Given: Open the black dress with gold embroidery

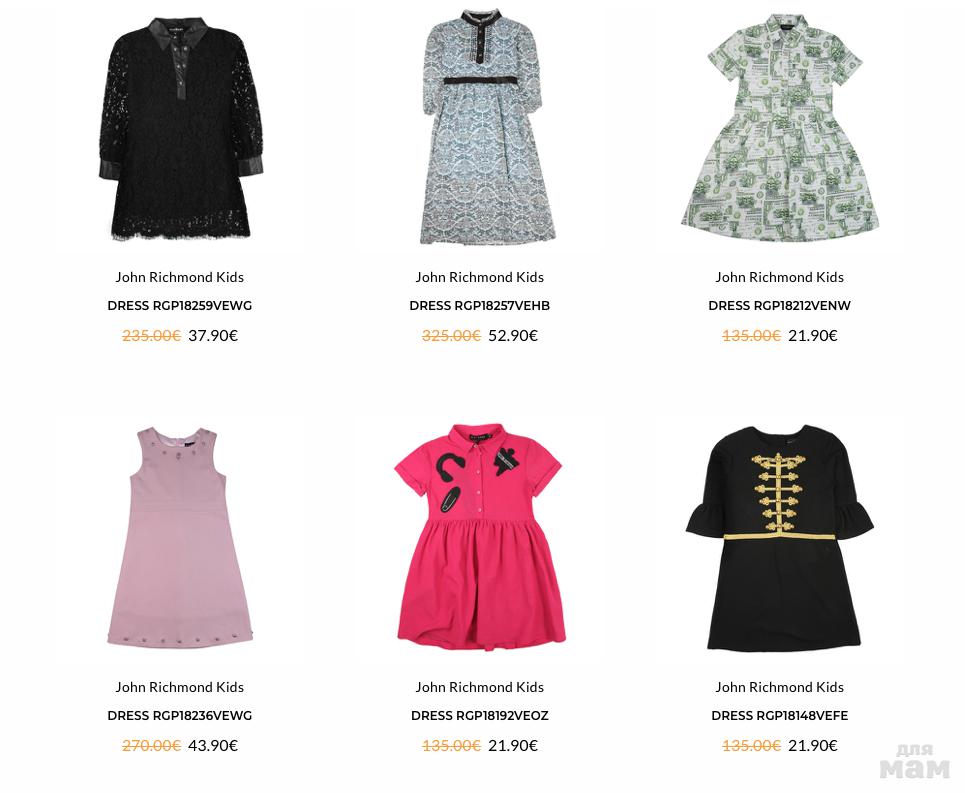Looking at the screenshot, I should click(x=780, y=538).
